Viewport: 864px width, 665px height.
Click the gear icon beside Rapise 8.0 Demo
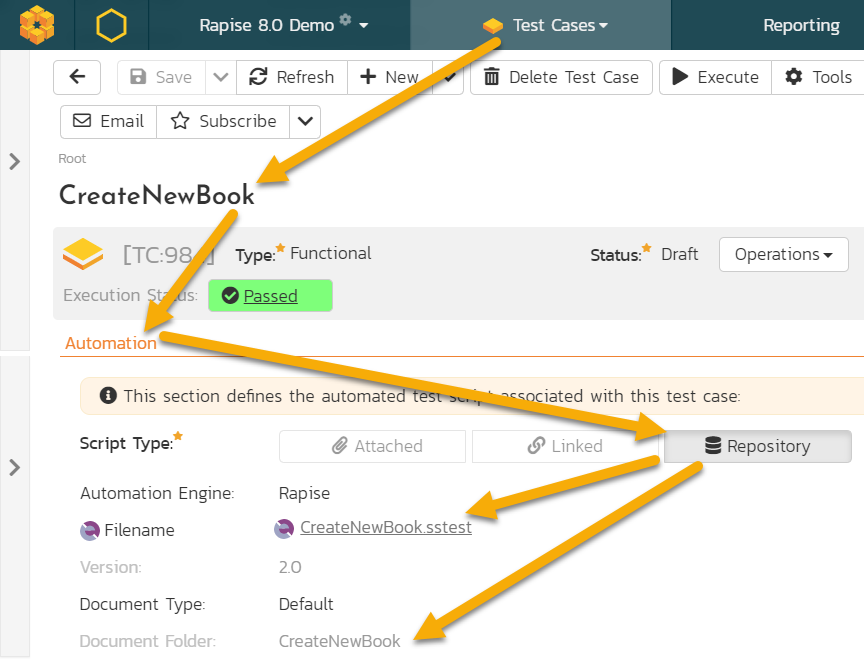345,19
